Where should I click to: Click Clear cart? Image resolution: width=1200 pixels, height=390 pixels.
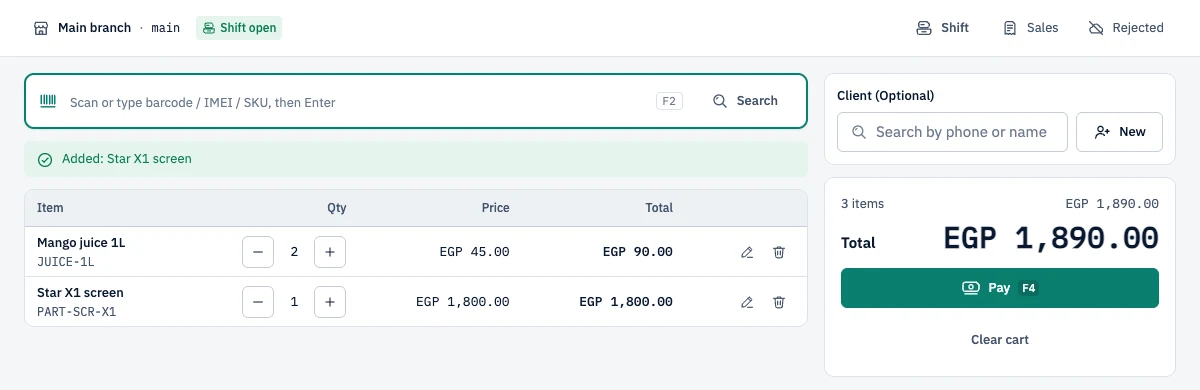1000,340
